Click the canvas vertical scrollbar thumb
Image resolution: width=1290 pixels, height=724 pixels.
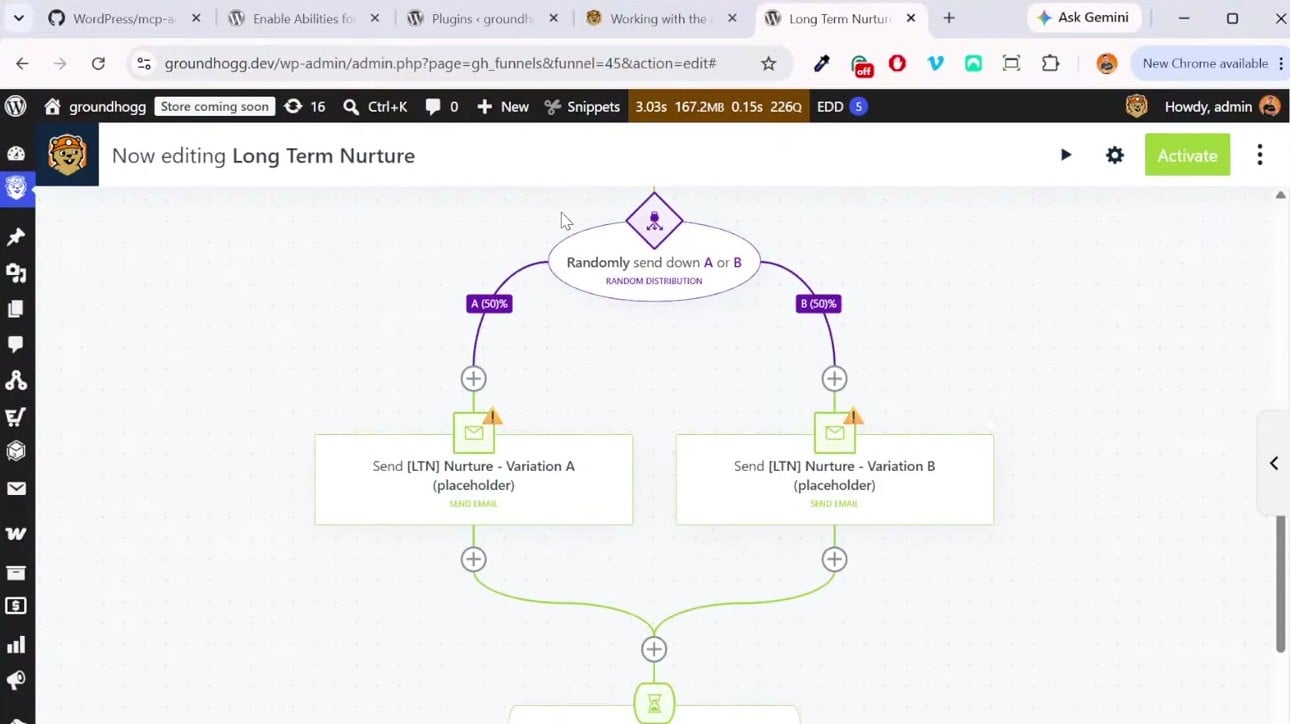1280,584
